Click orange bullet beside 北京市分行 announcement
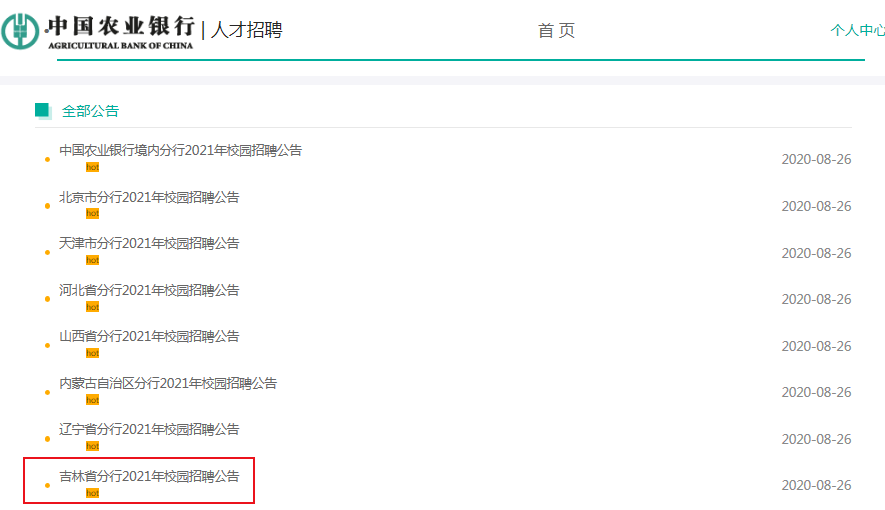Image resolution: width=885 pixels, height=510 pixels. [47, 206]
